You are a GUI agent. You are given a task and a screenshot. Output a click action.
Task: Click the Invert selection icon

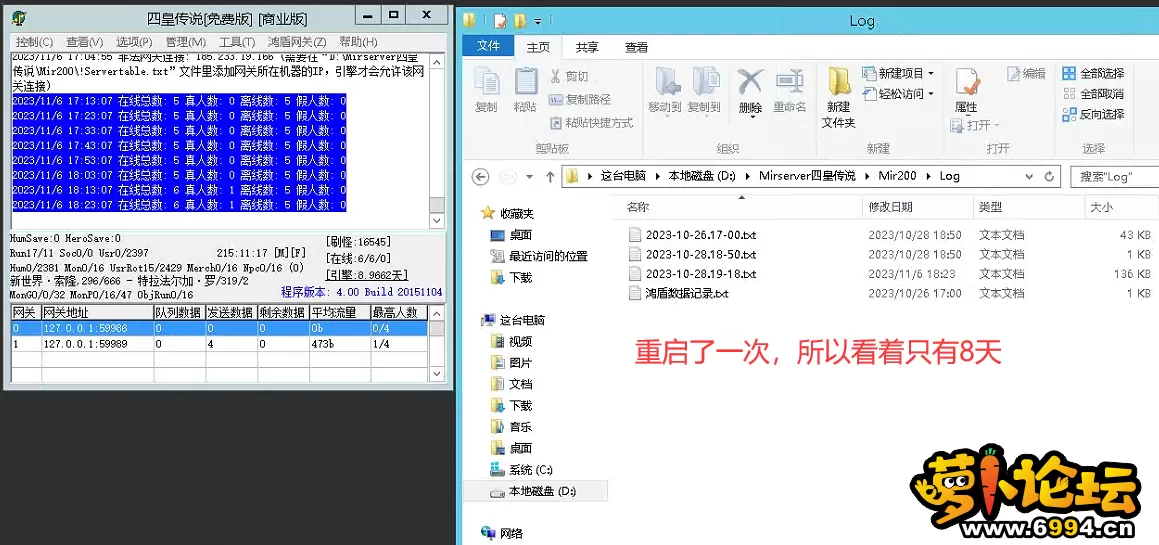[1069, 115]
